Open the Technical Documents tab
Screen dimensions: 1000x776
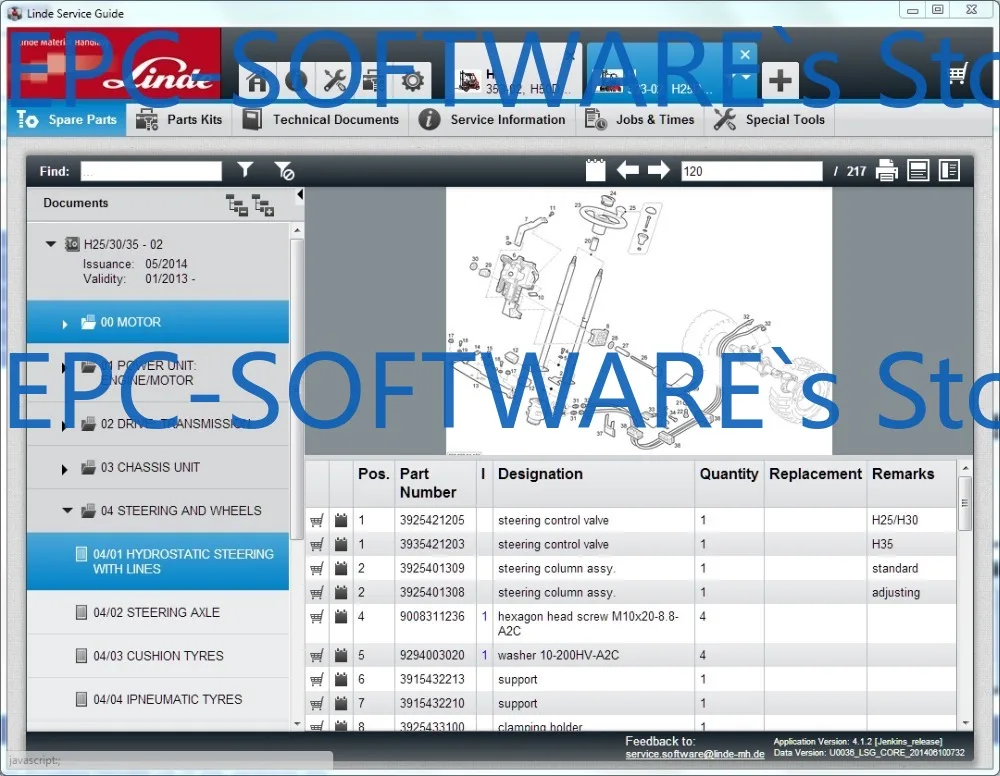[322, 120]
